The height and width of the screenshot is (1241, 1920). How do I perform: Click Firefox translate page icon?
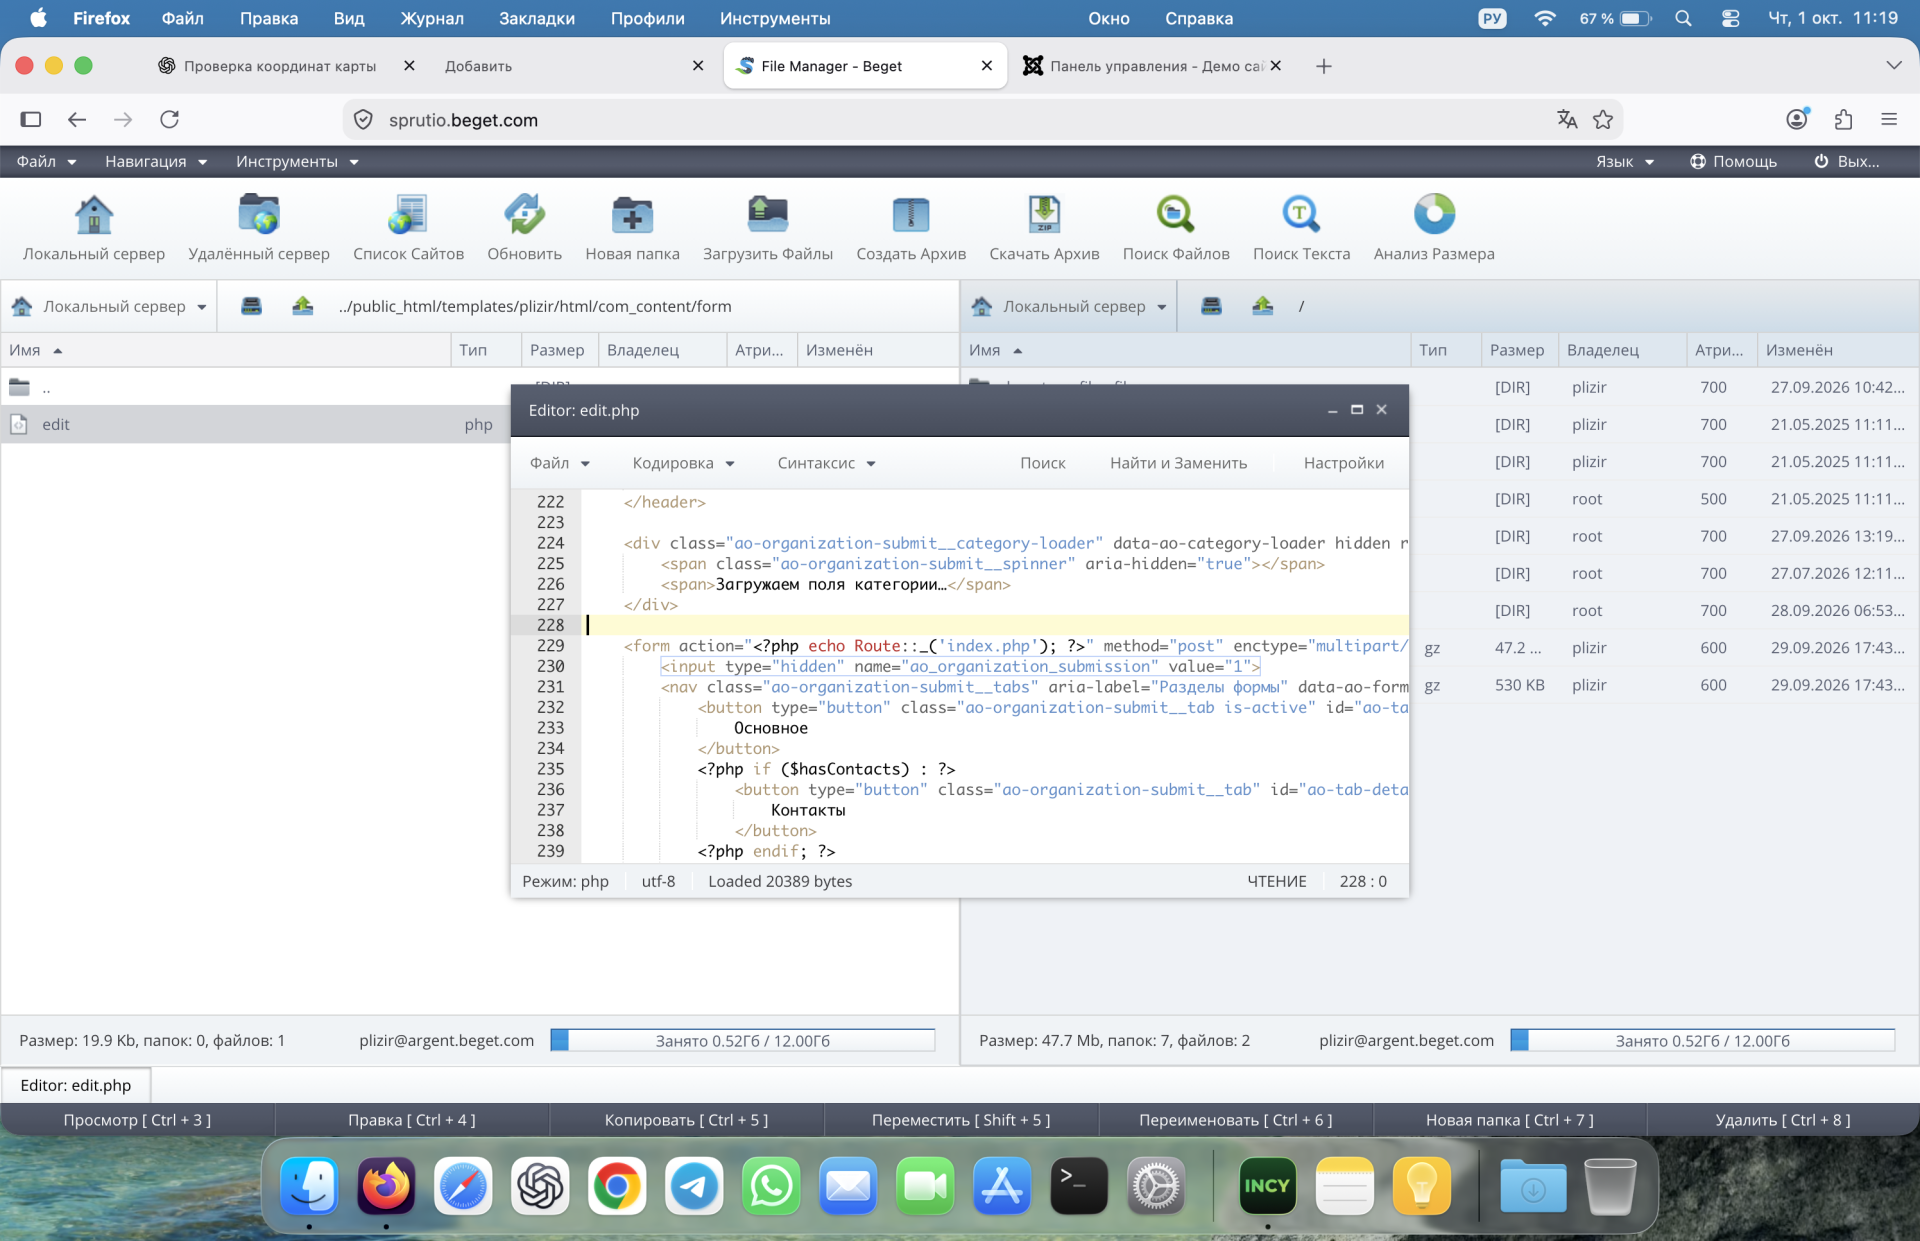click(x=1567, y=120)
